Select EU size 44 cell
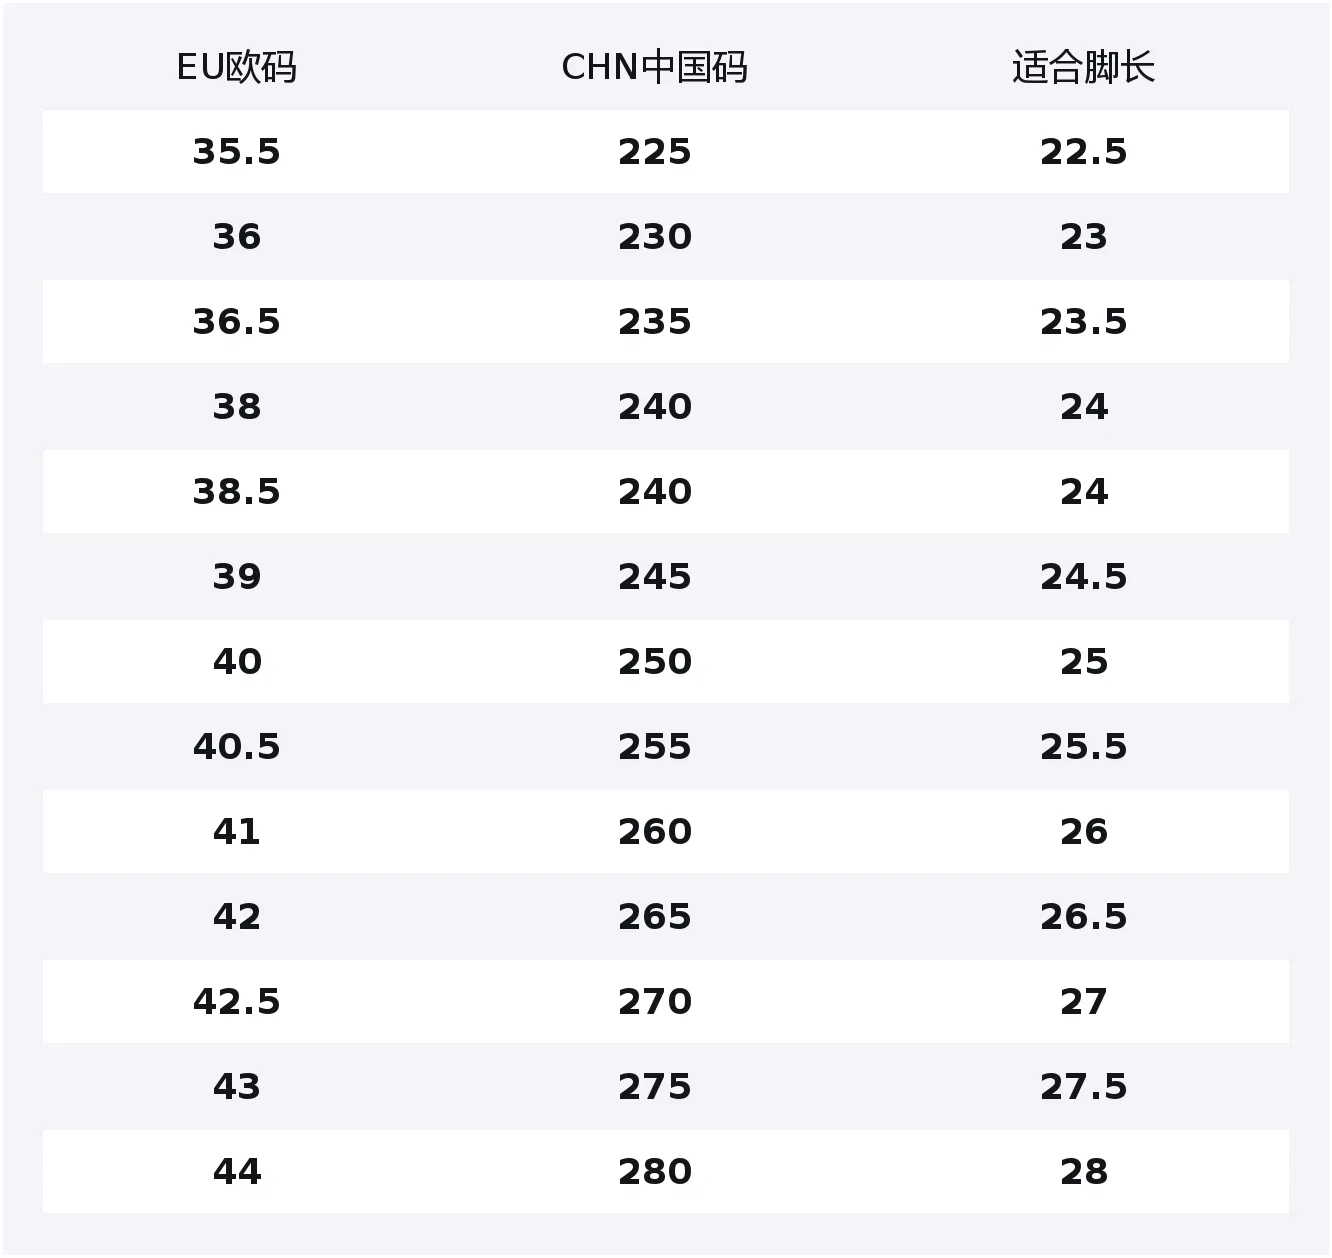The height and width of the screenshot is (1258, 1332). (x=237, y=1172)
